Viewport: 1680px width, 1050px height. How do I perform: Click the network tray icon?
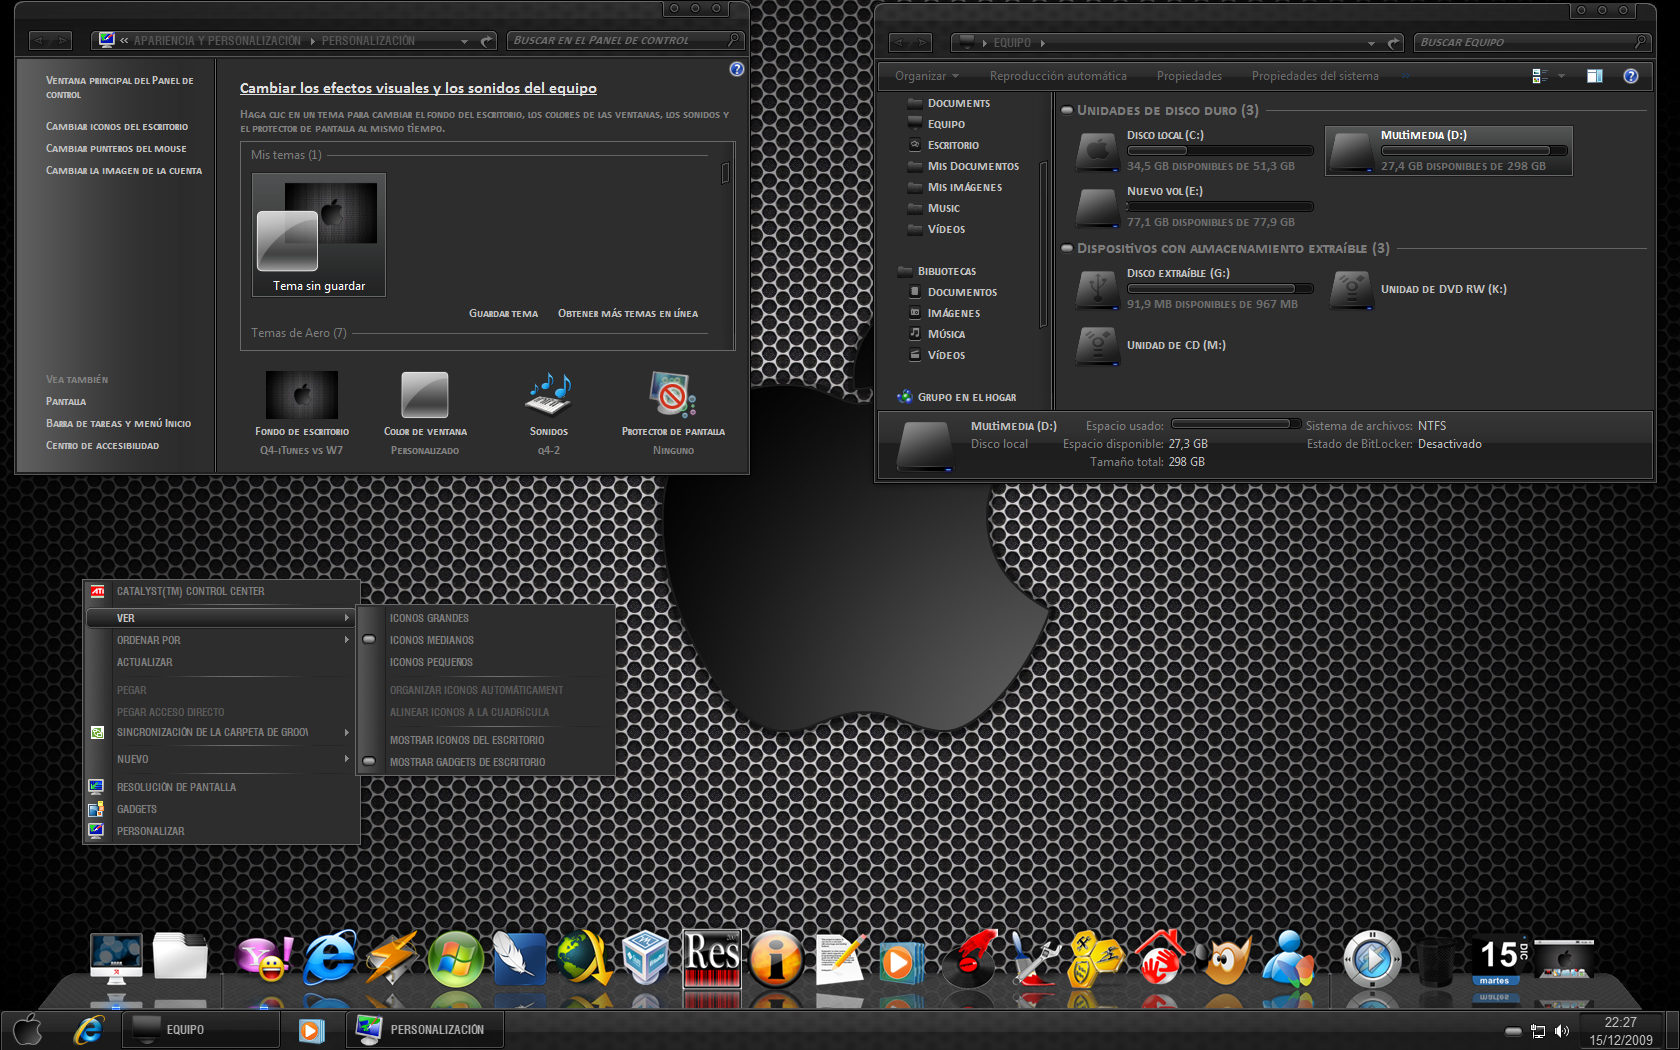click(x=1538, y=1031)
